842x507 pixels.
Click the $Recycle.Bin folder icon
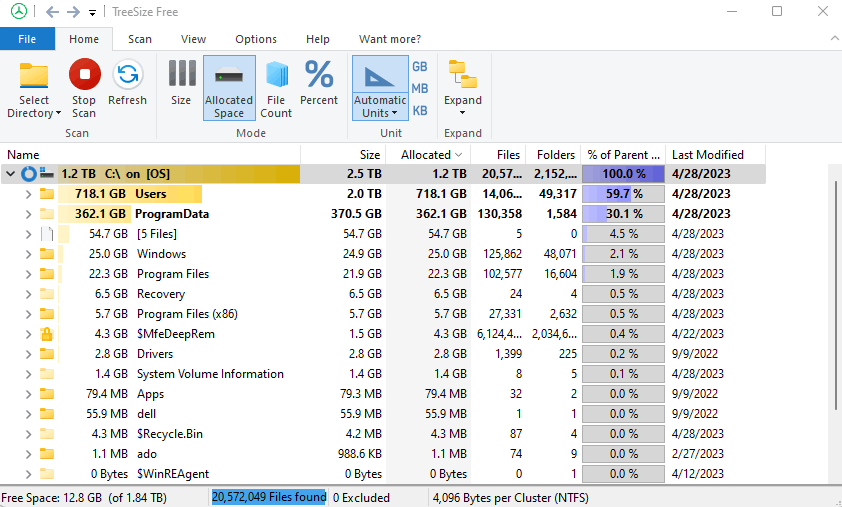click(47, 433)
